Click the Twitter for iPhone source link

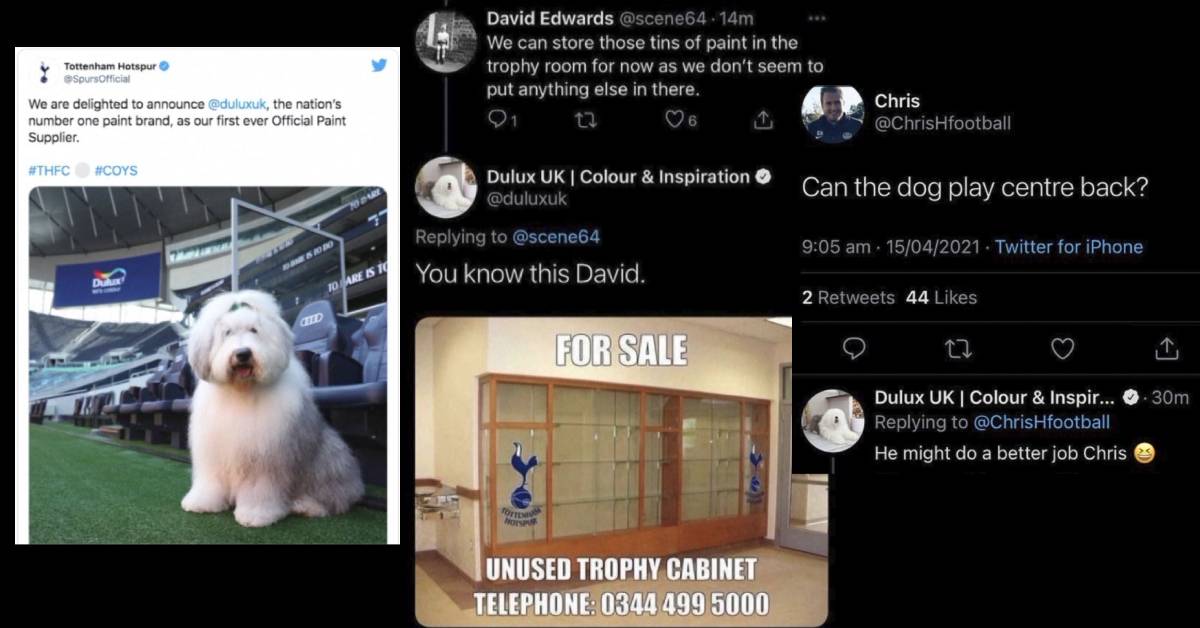[x=1069, y=247]
